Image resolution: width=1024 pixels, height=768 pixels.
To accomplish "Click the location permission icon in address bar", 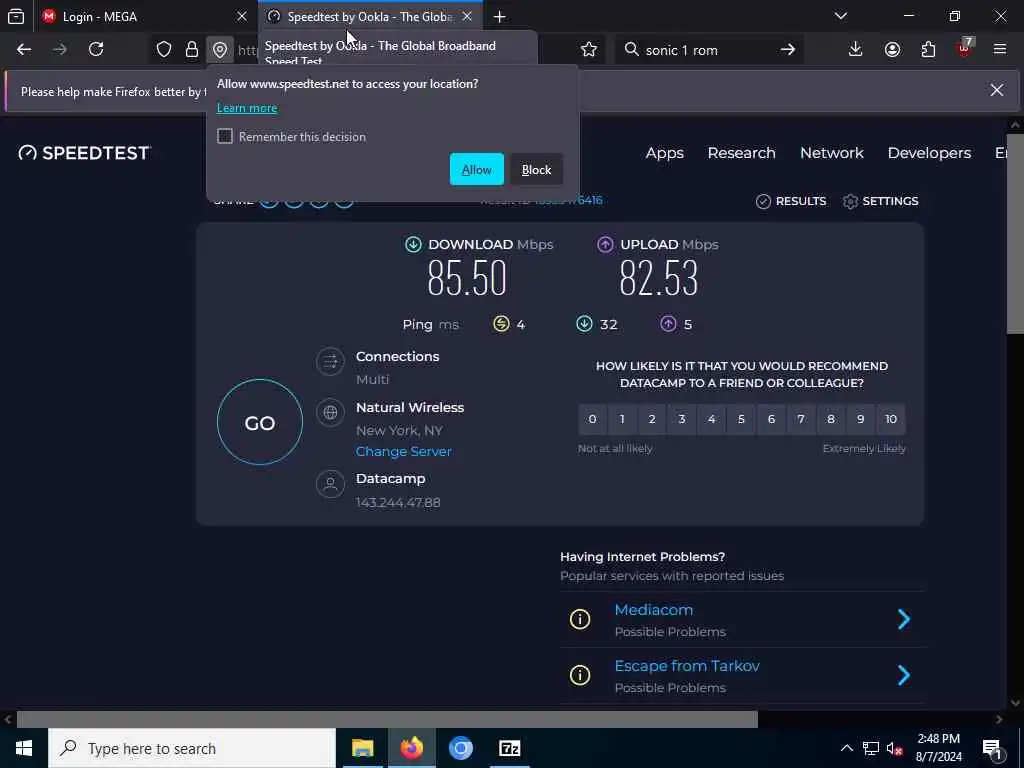I will 220,50.
